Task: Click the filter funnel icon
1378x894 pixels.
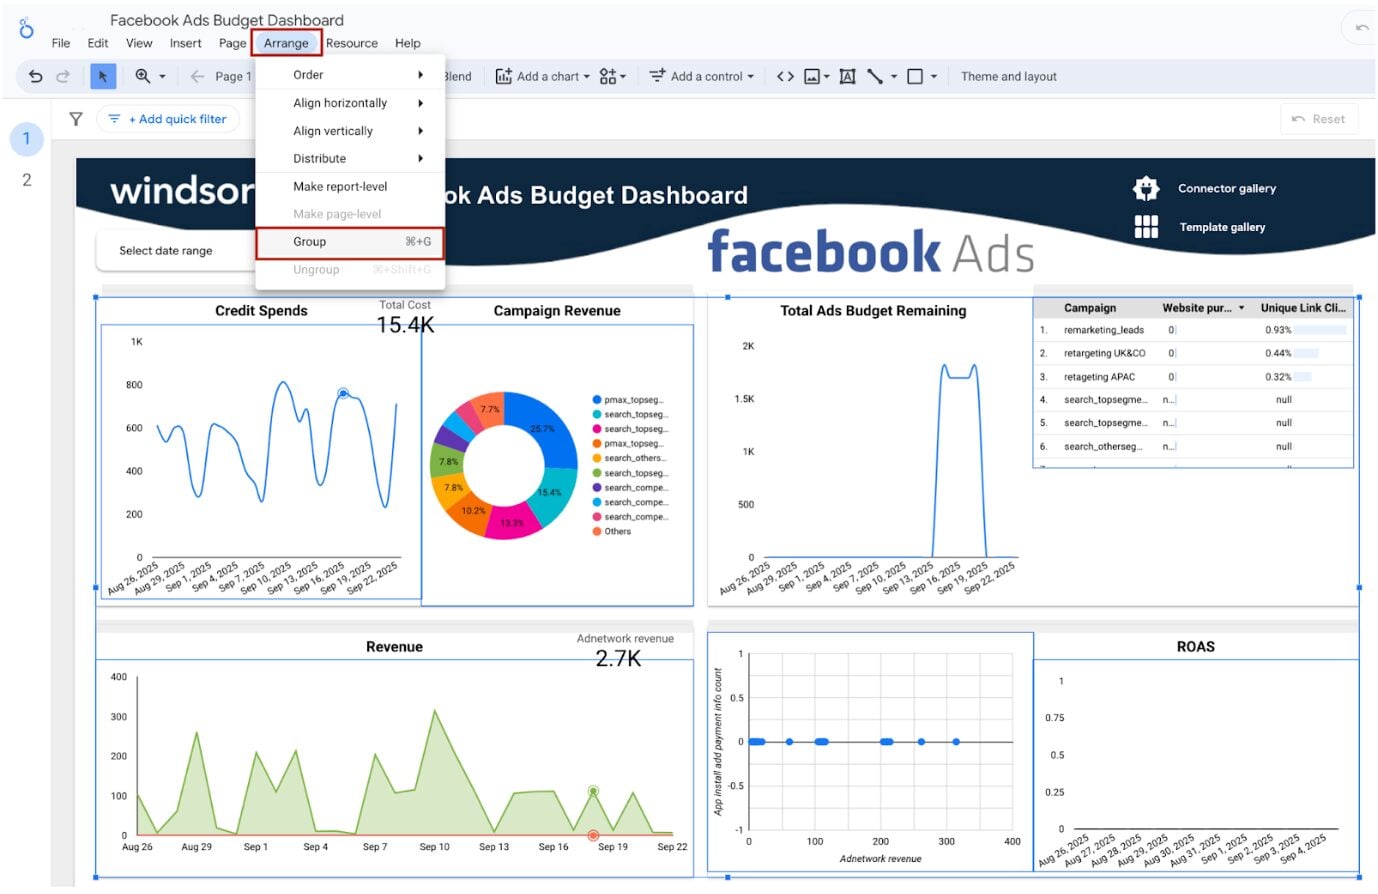Action: [75, 119]
